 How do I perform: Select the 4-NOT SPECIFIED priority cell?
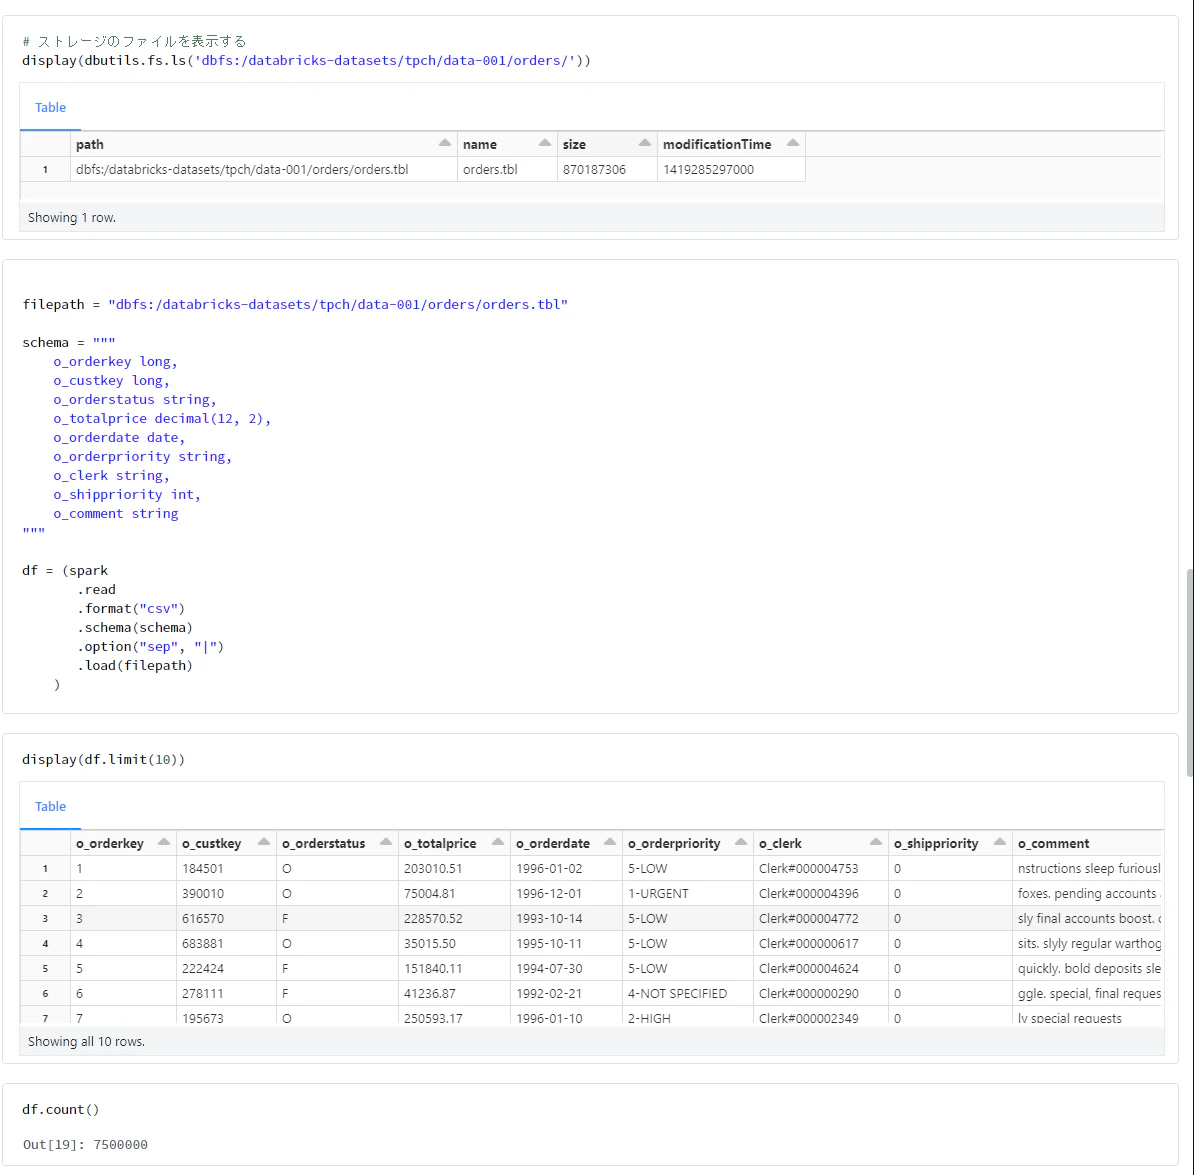point(688,994)
